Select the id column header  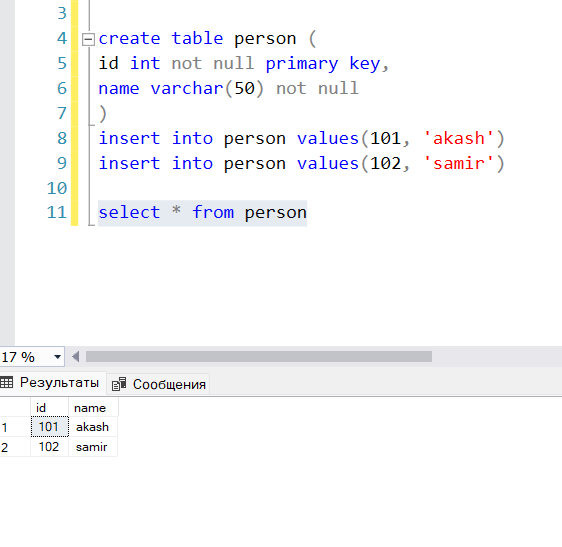(x=49, y=408)
